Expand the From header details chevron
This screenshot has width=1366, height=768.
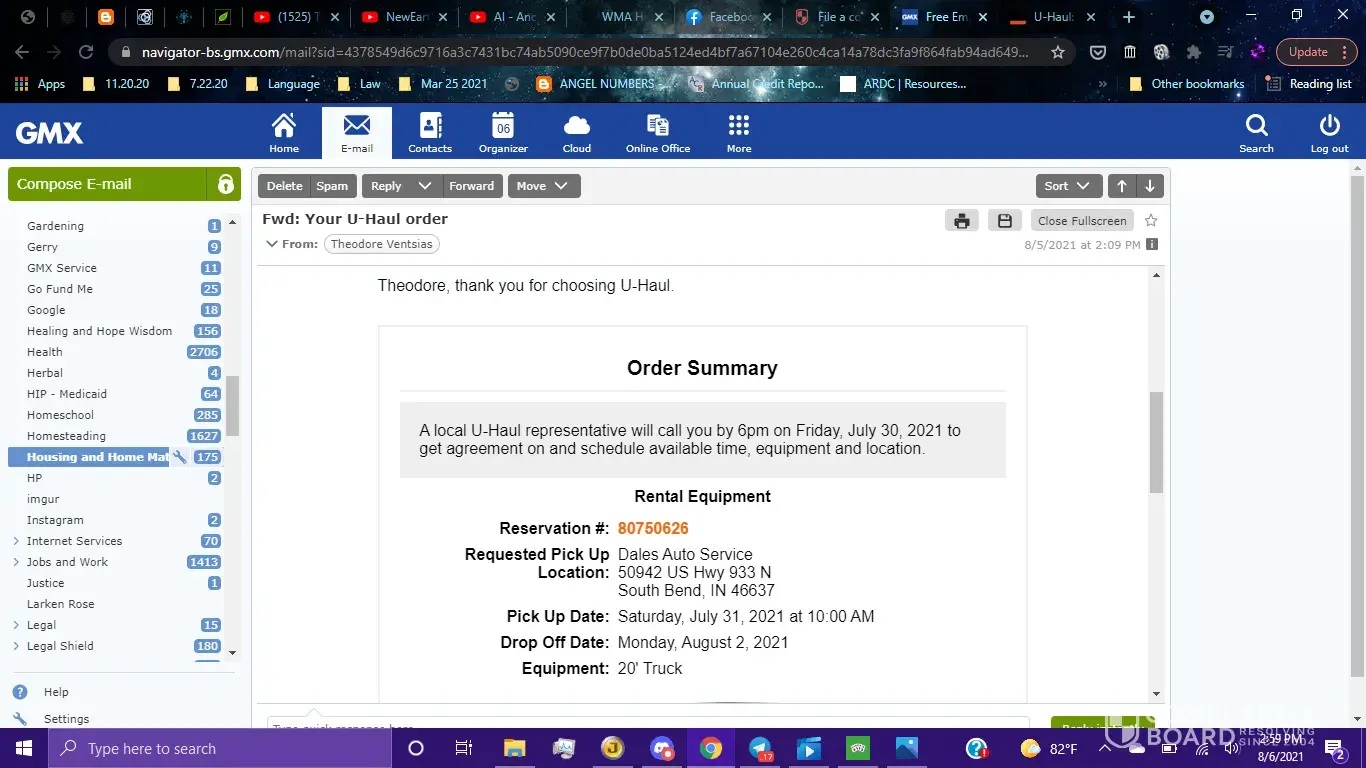[271, 244]
